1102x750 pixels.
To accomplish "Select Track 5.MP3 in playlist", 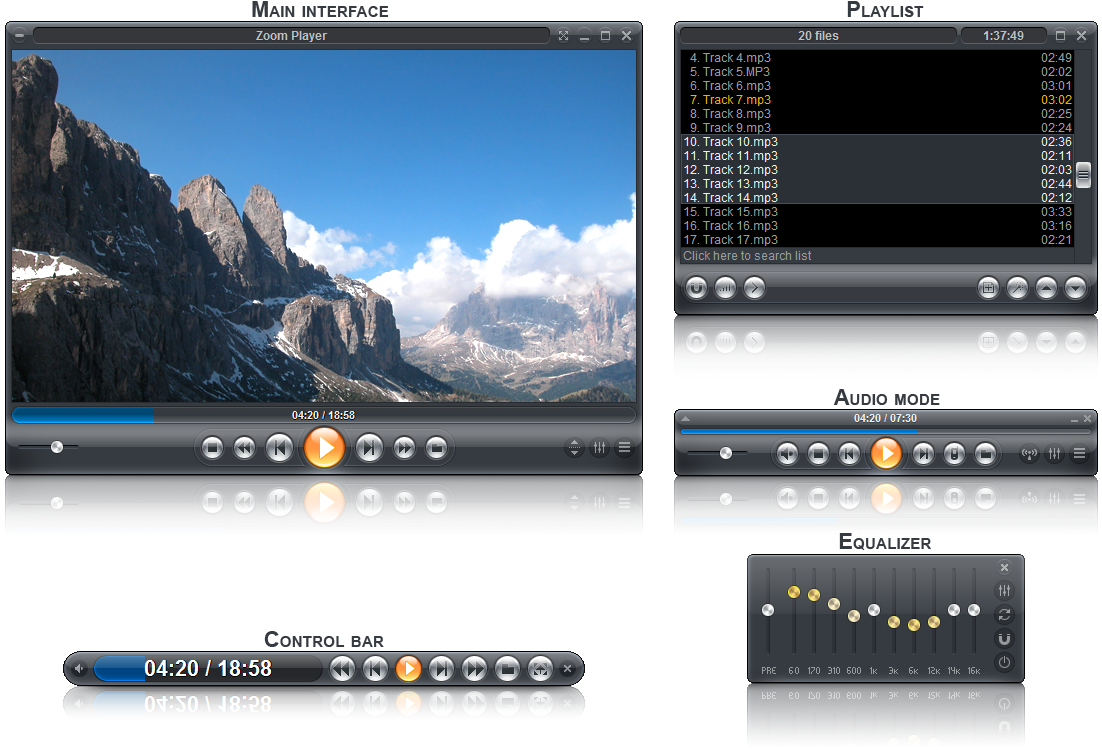I will [877, 72].
